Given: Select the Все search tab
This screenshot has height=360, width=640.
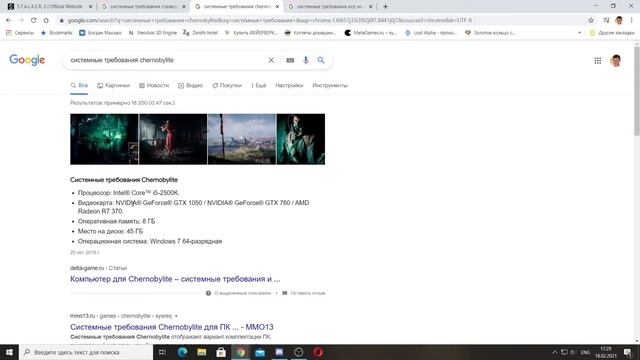Looking at the screenshot, I should pyautogui.click(x=79, y=85).
